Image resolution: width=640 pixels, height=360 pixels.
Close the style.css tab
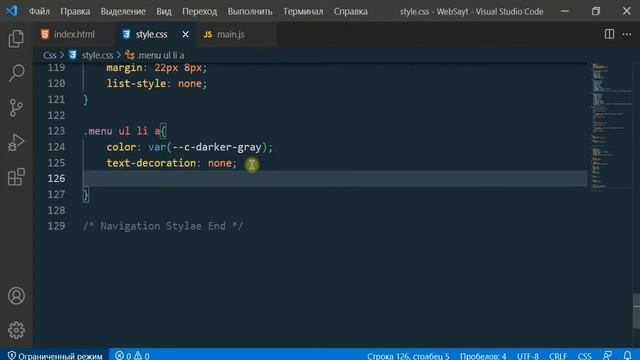(x=185, y=35)
